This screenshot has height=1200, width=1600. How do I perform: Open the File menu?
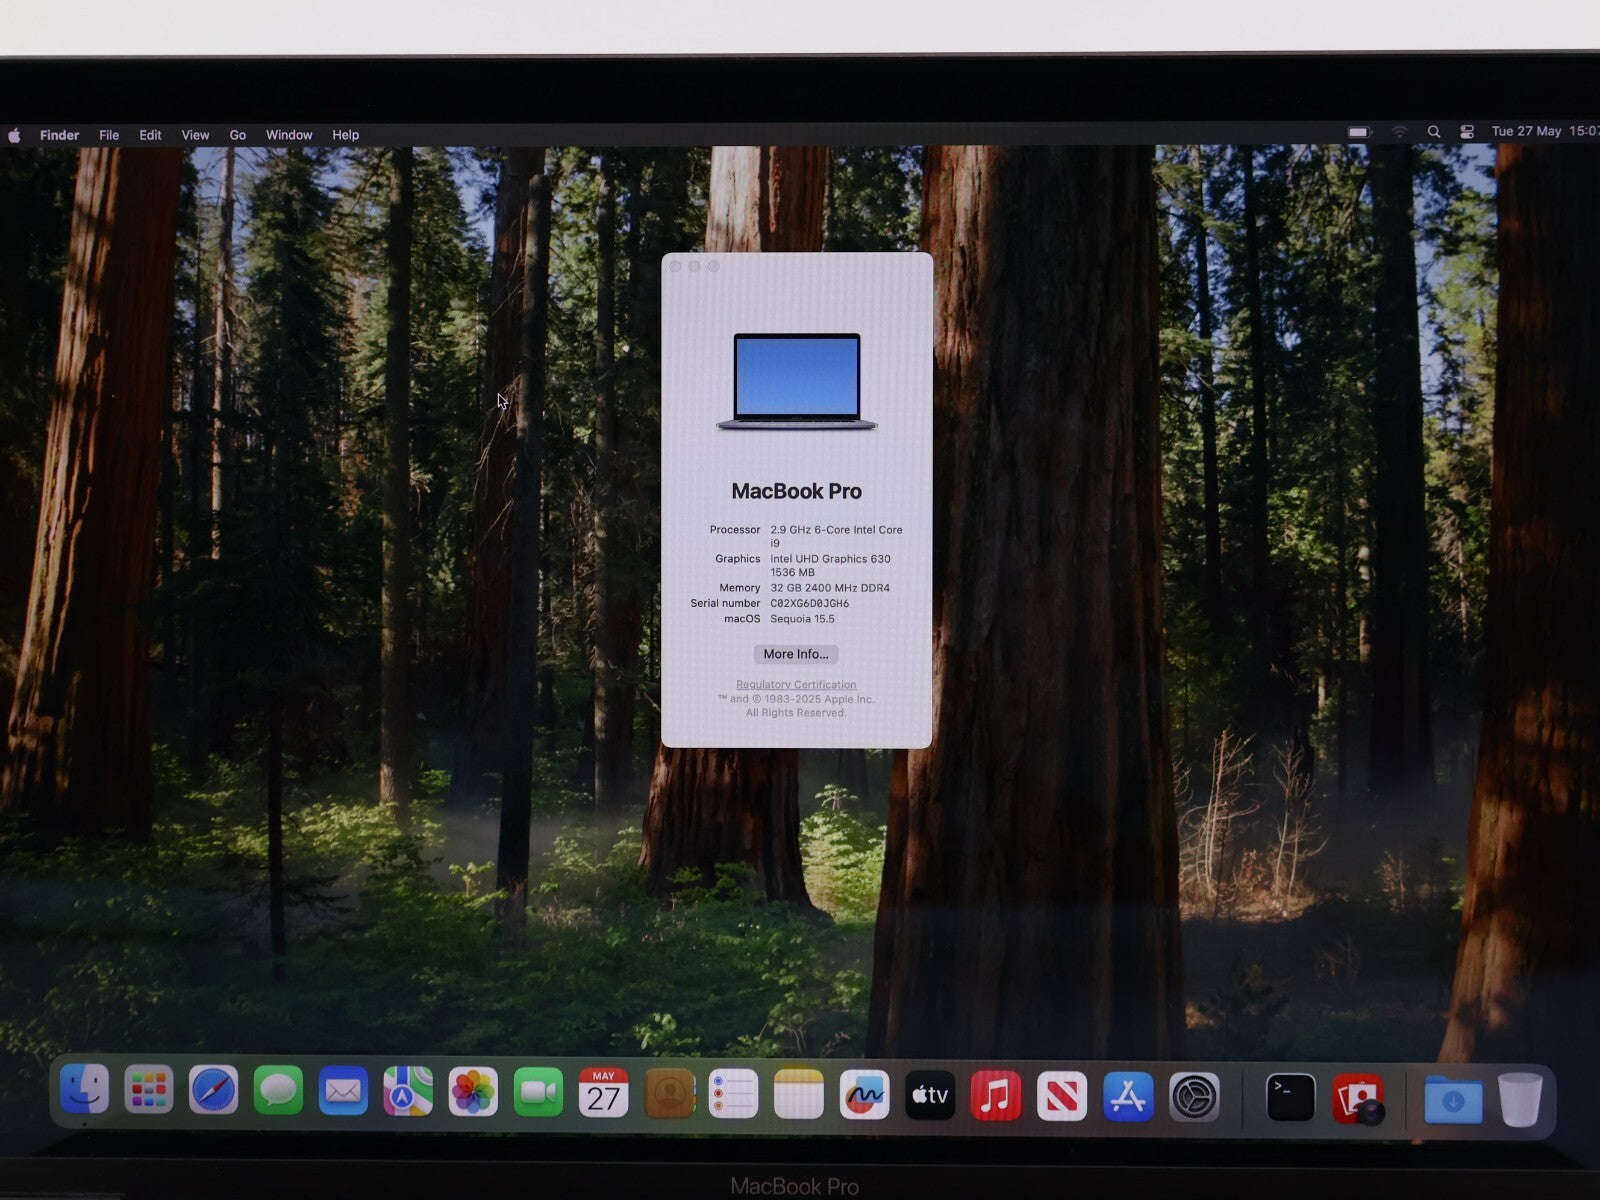(109, 135)
